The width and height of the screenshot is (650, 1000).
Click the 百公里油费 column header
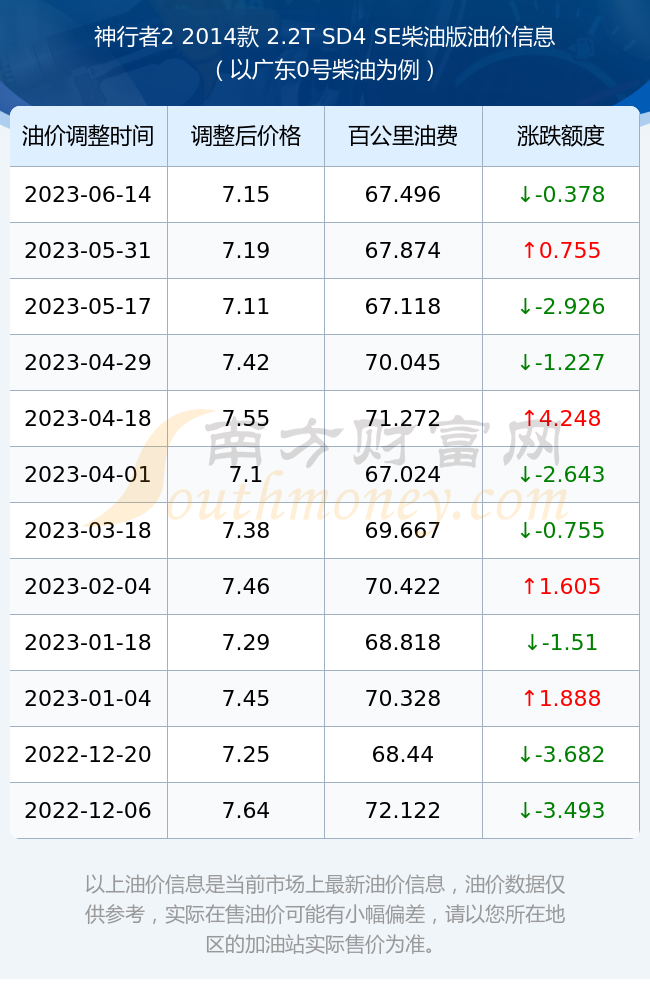403,136
